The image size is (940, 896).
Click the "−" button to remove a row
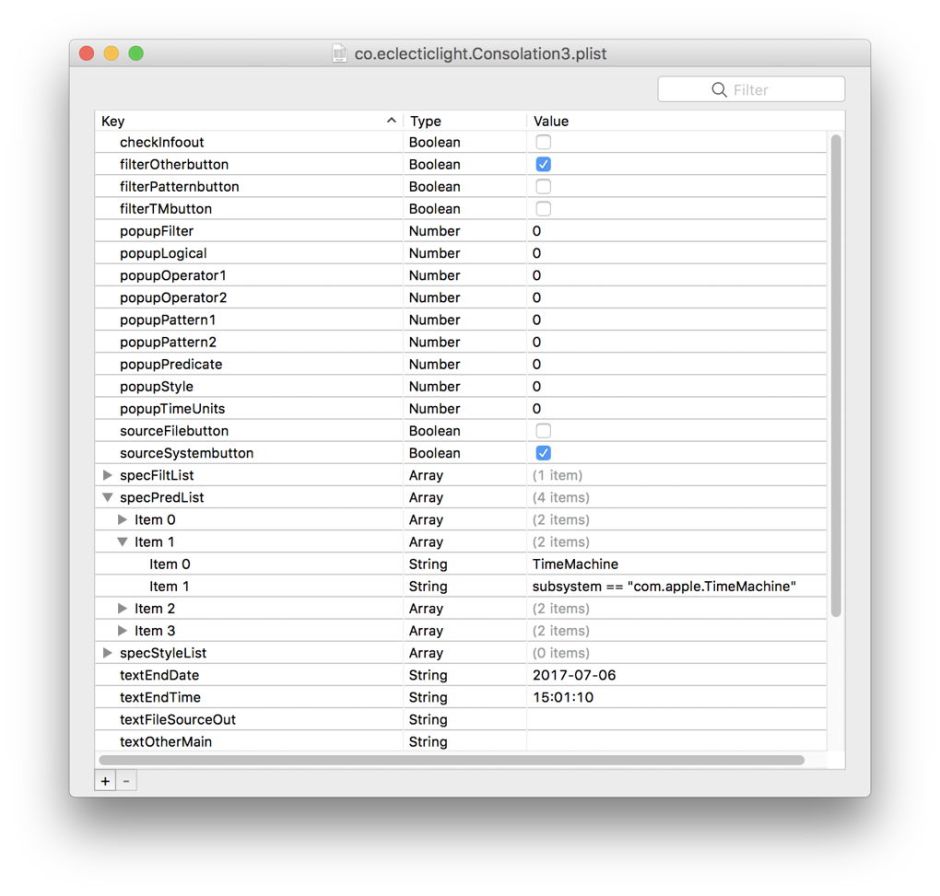point(124,781)
